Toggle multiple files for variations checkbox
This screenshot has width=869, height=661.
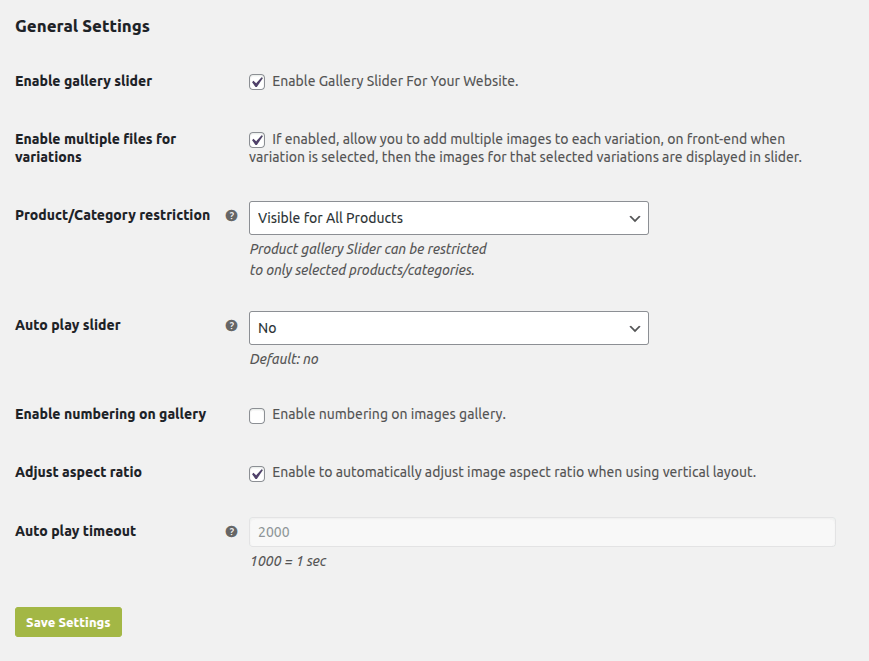[x=257, y=139]
